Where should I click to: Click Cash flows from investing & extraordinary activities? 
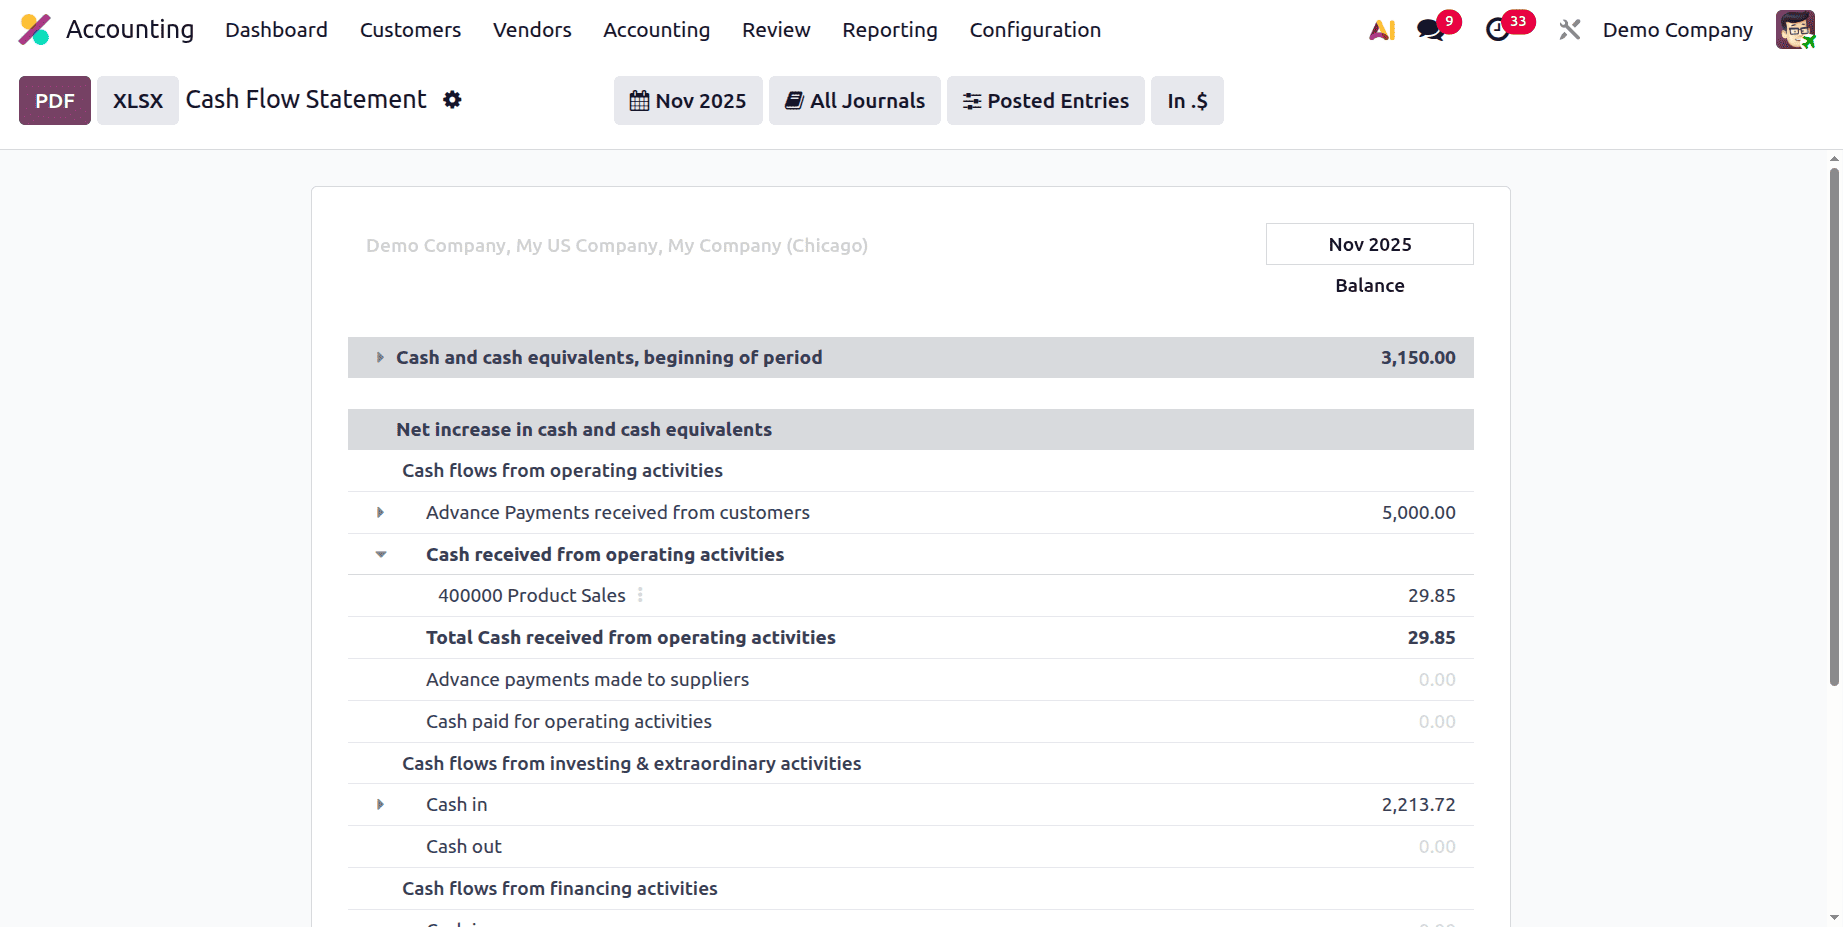pyautogui.click(x=632, y=763)
